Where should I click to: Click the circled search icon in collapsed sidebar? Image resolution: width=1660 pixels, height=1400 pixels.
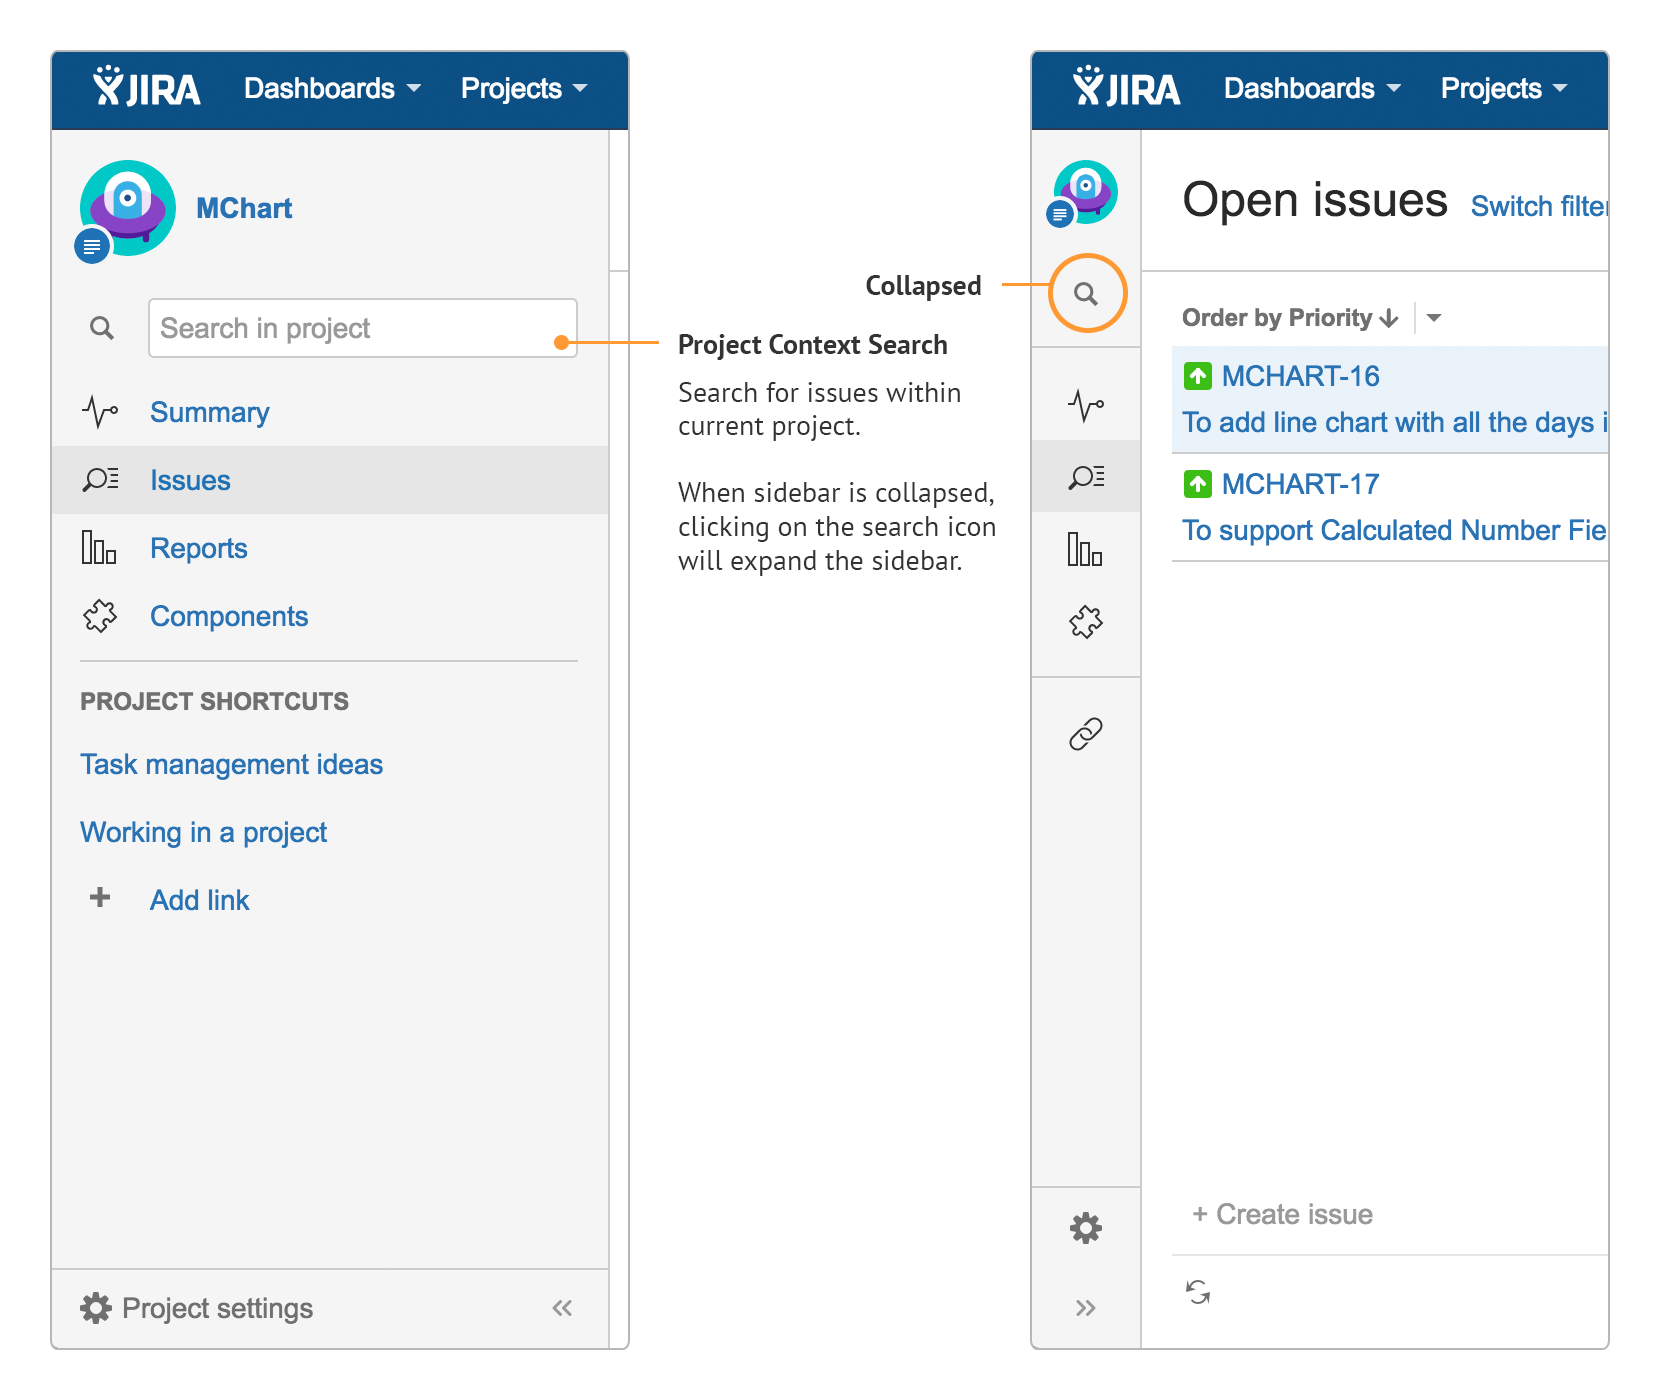tap(1086, 294)
